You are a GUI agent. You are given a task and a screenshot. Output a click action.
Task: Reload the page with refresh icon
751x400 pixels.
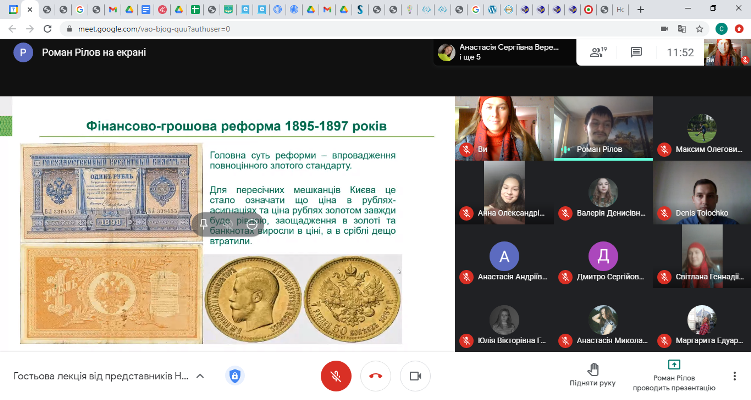[x=49, y=29]
